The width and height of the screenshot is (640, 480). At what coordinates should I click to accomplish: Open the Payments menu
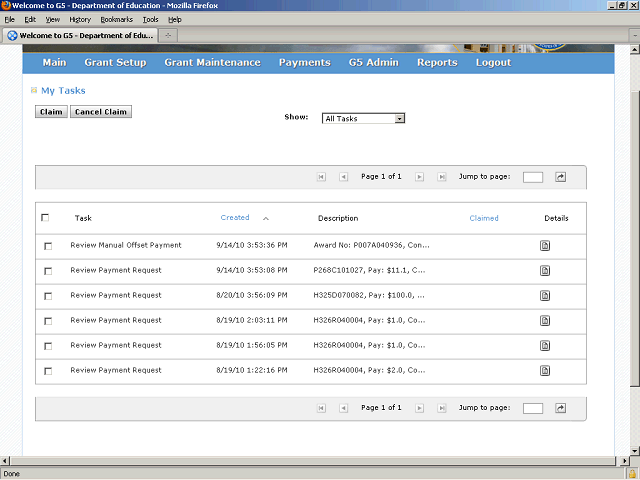click(304, 62)
